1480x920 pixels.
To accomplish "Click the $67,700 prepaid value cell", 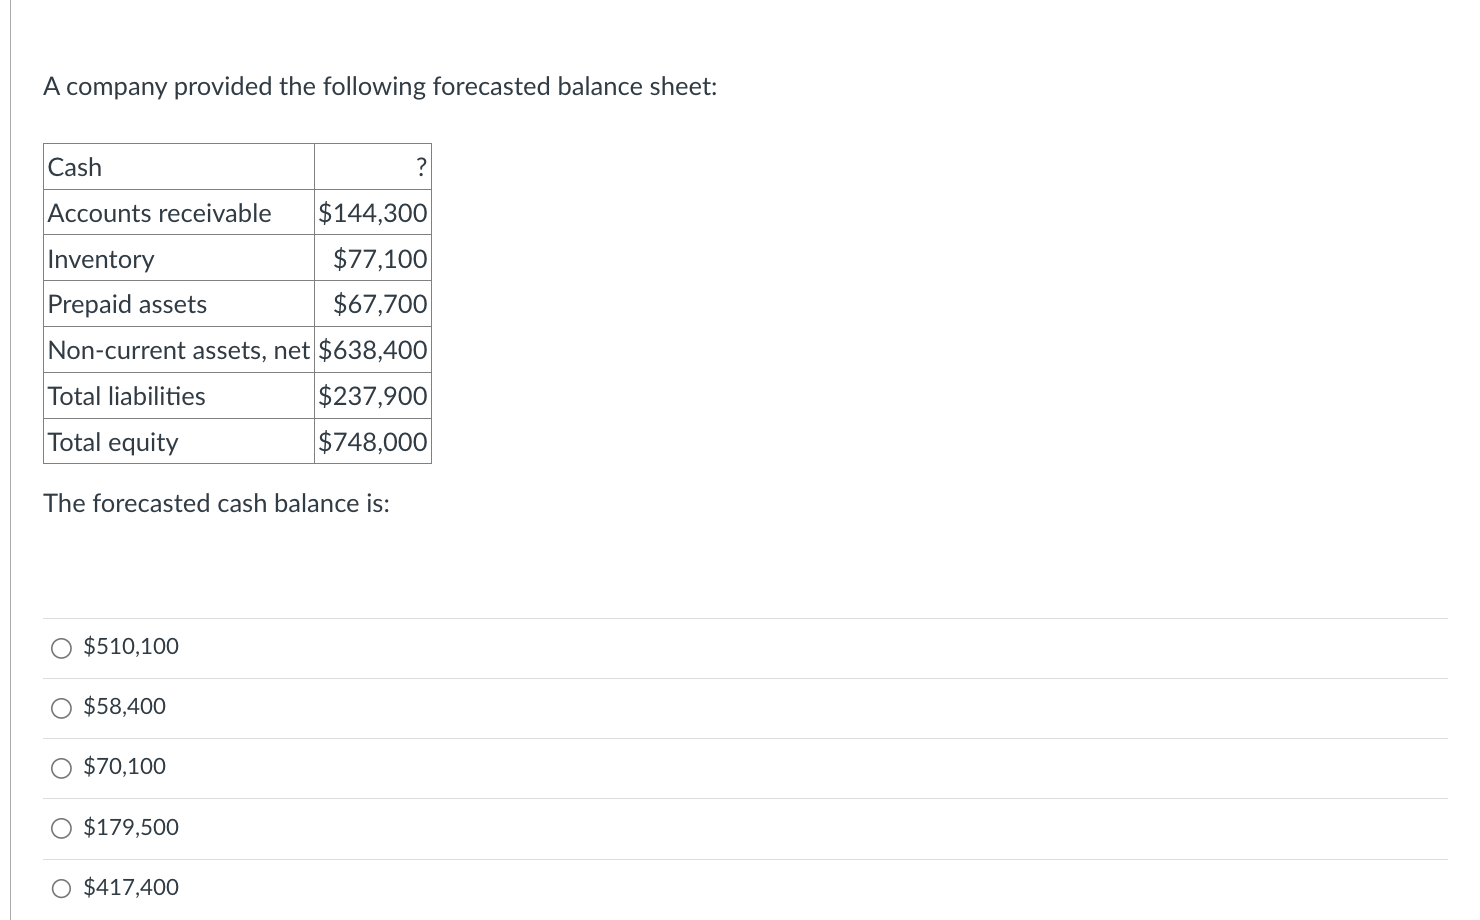I will (x=373, y=304).
